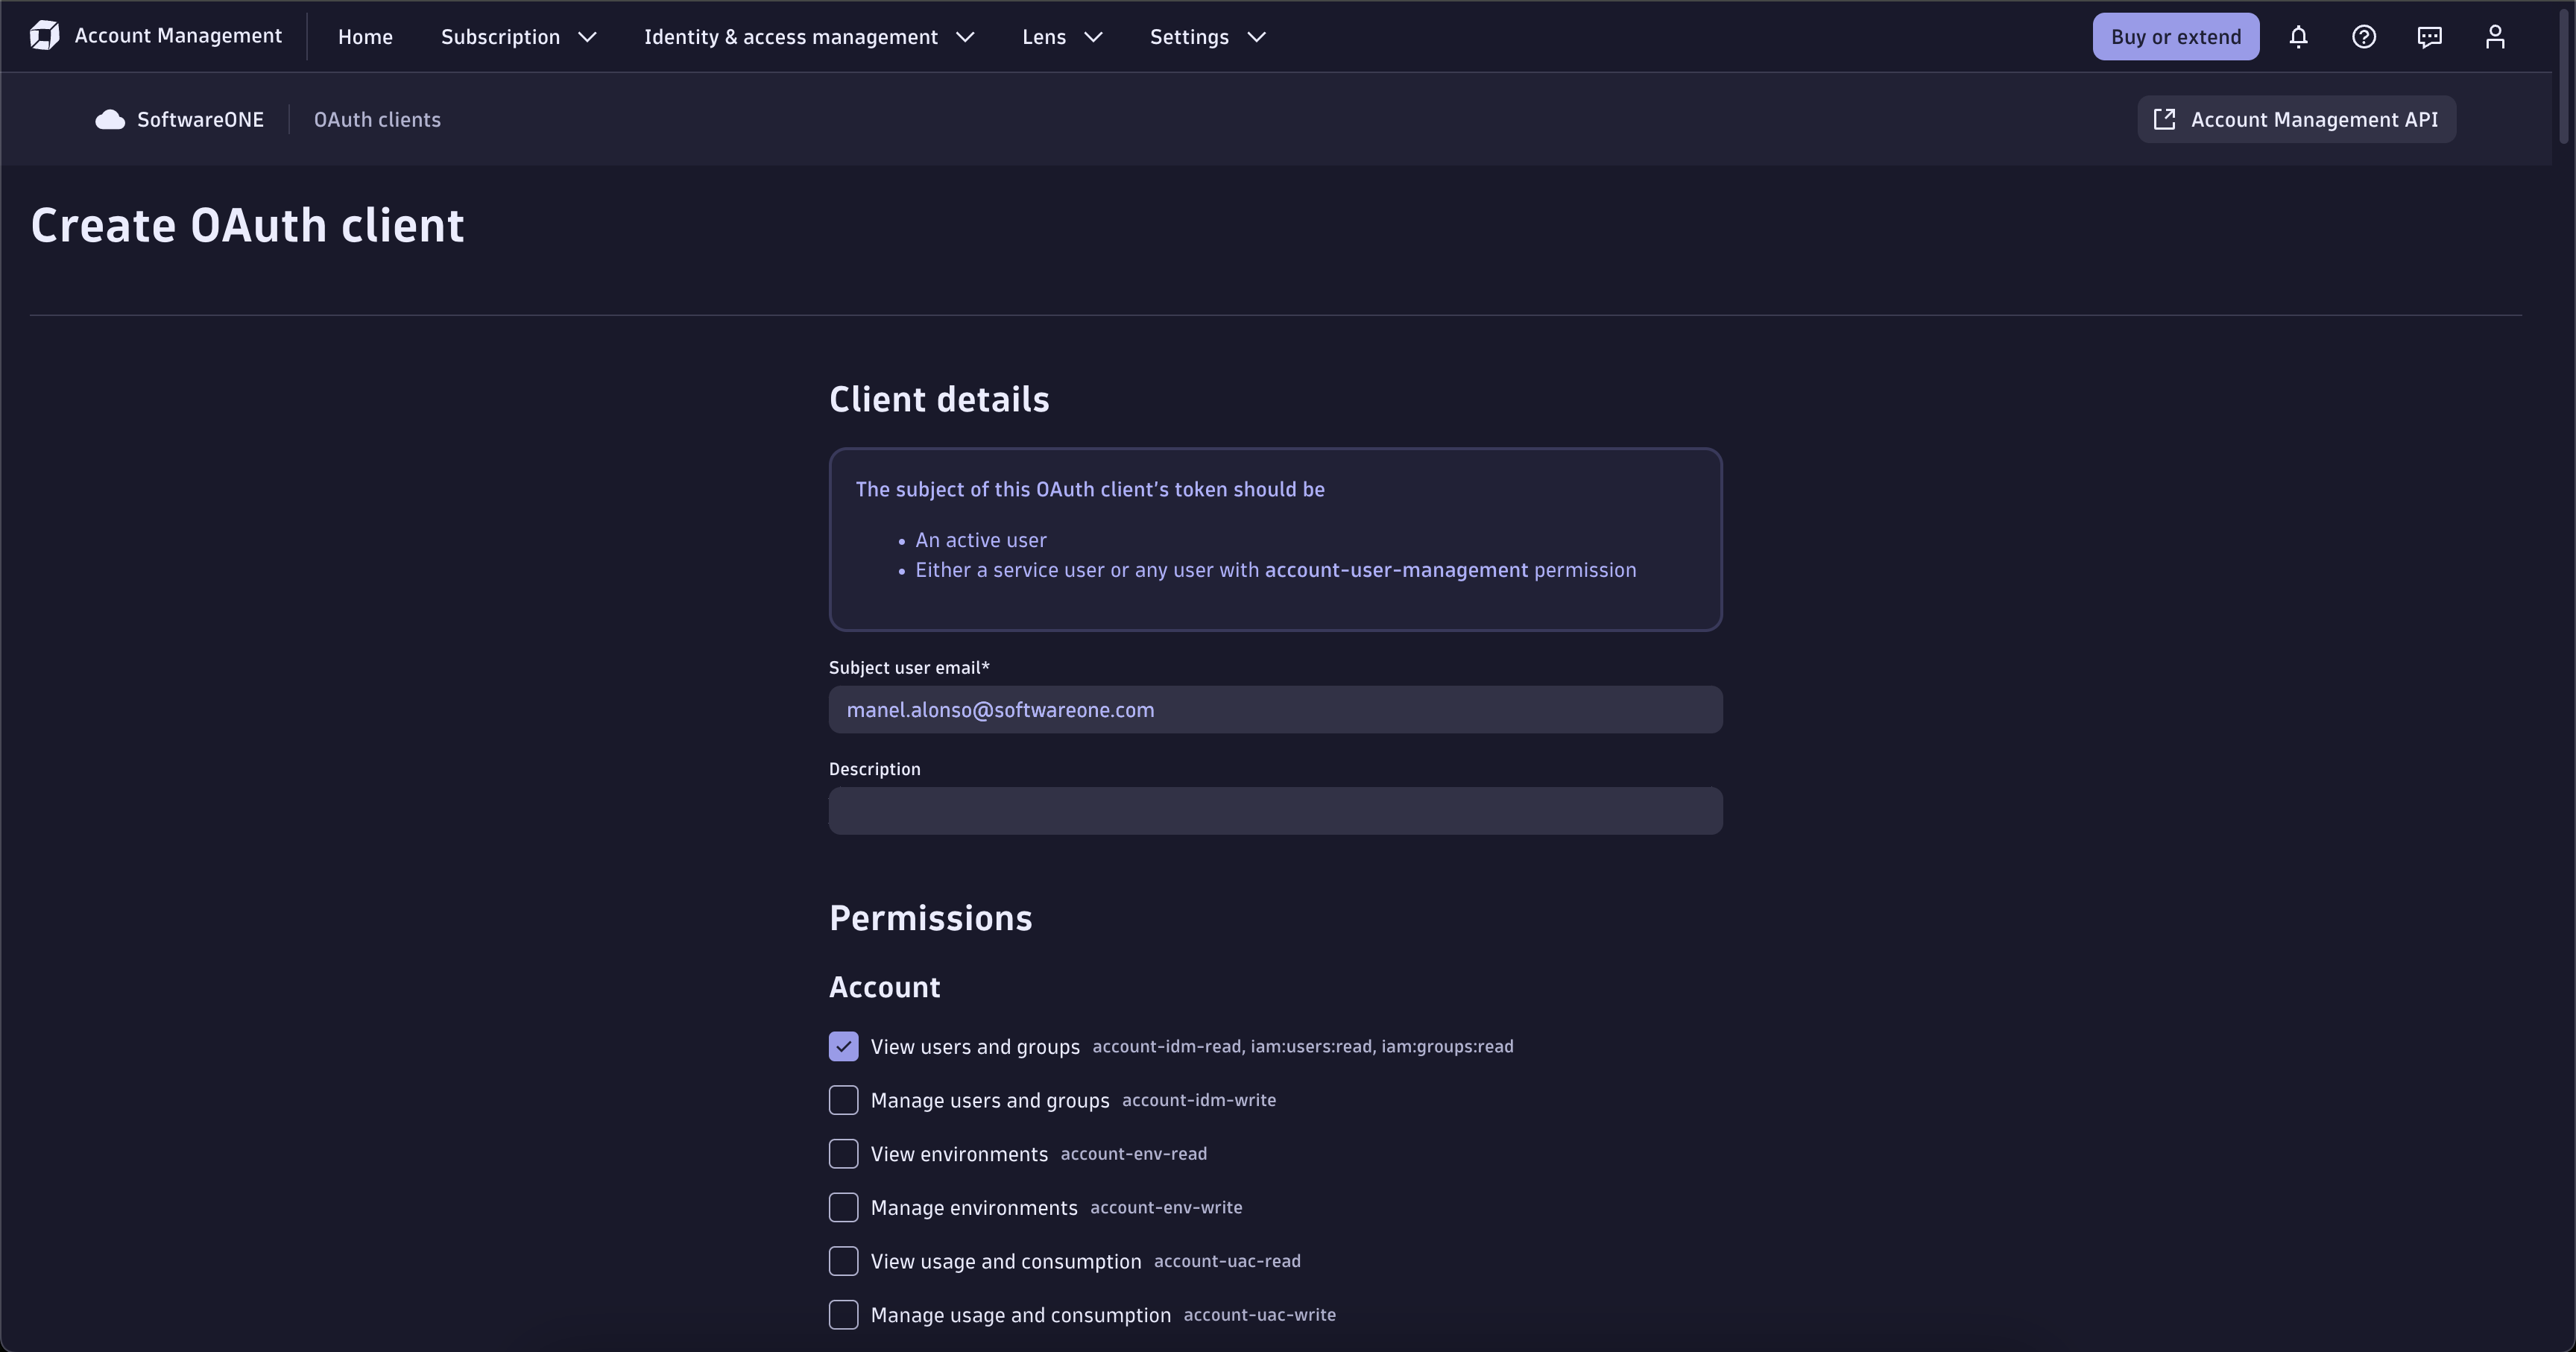This screenshot has height=1352, width=2576.
Task: Open the user profile icon
Action: (x=2495, y=36)
